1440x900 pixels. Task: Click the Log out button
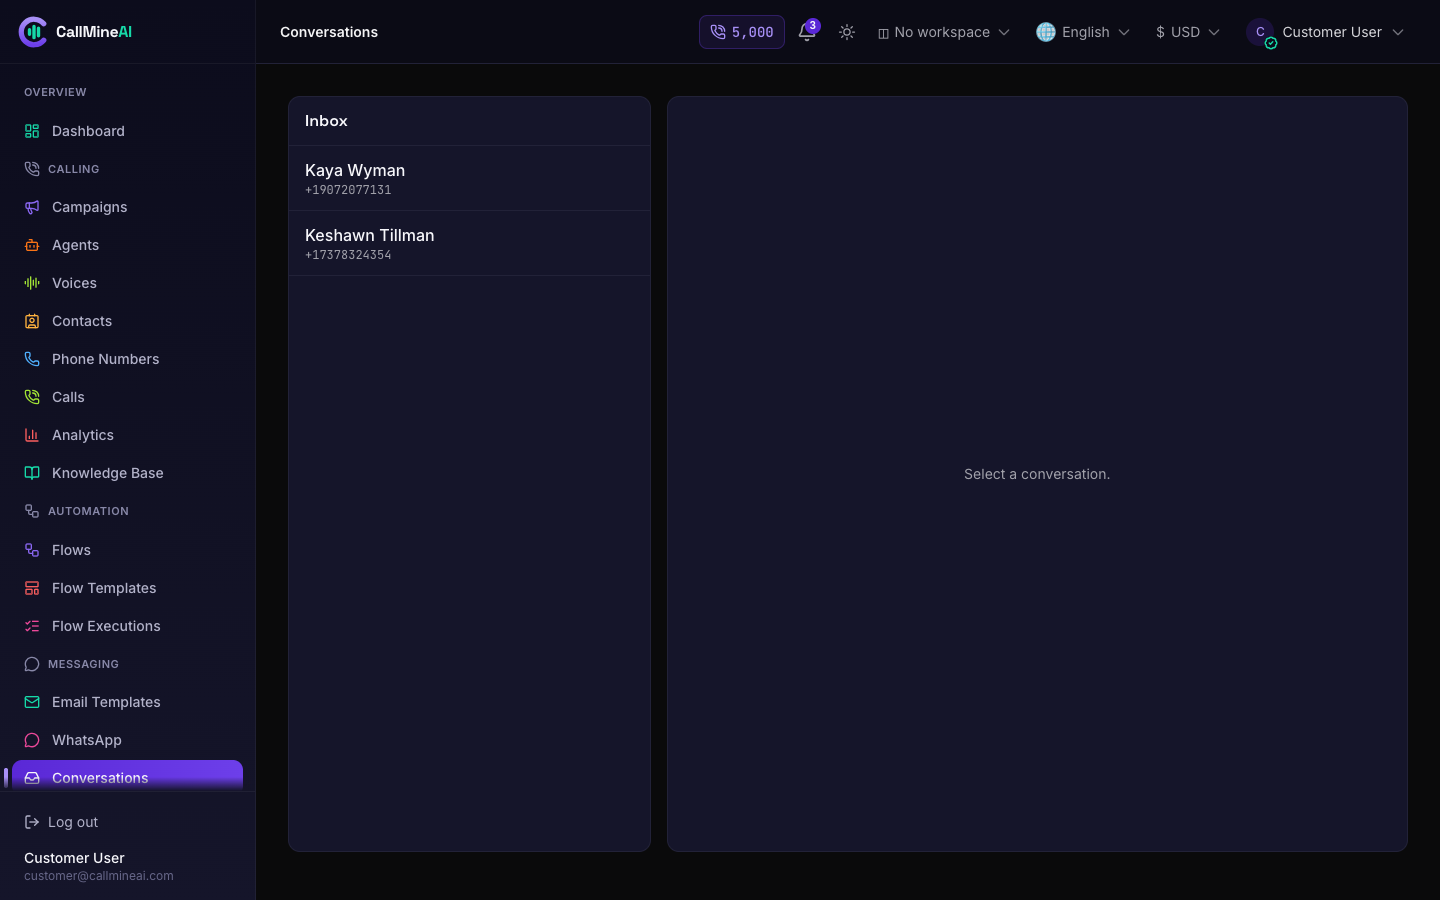click(61, 822)
